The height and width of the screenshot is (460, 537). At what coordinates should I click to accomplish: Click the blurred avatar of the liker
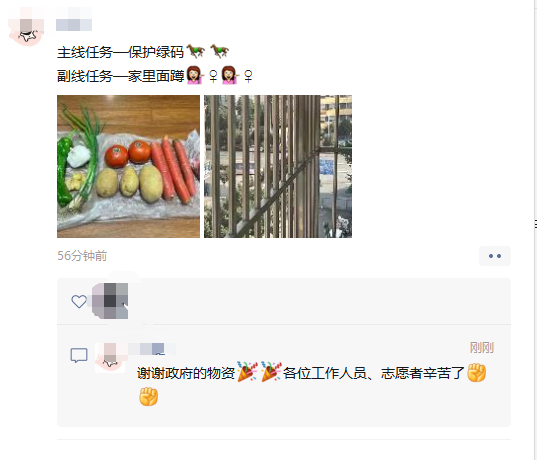(x=110, y=301)
